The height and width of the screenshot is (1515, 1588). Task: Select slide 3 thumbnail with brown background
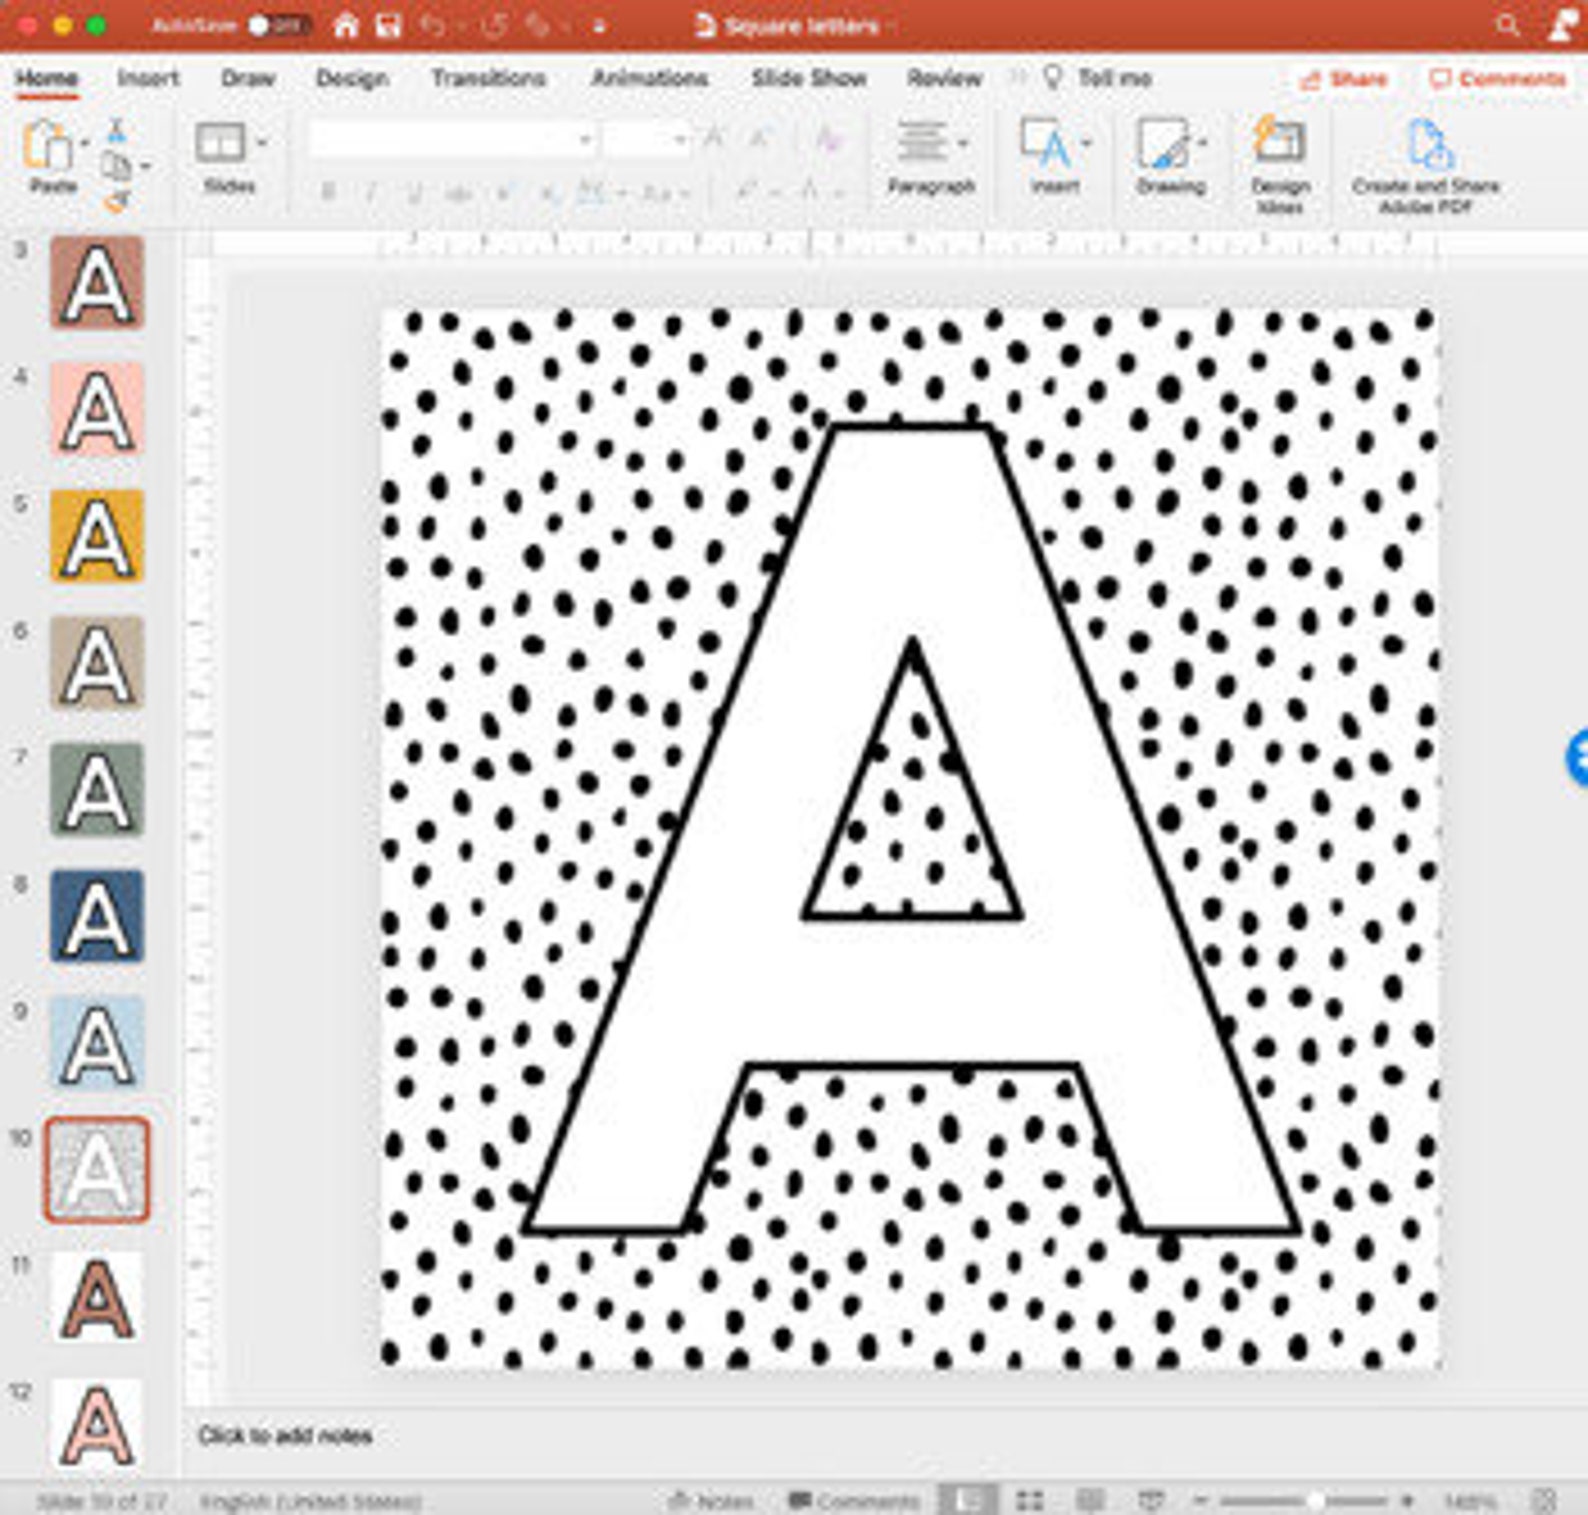click(x=97, y=282)
